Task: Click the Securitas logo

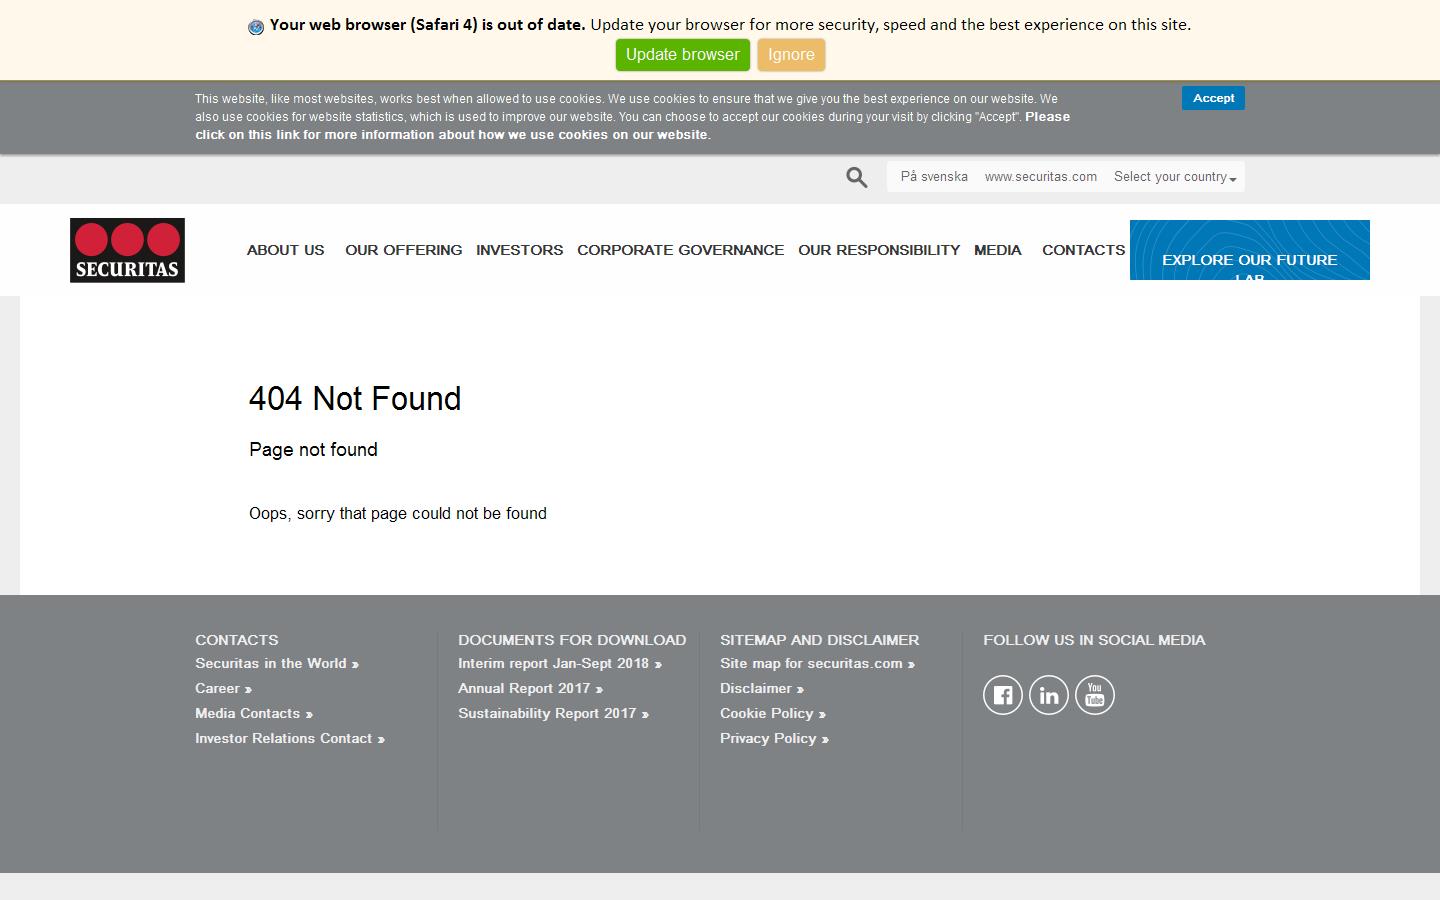Action: (x=127, y=250)
